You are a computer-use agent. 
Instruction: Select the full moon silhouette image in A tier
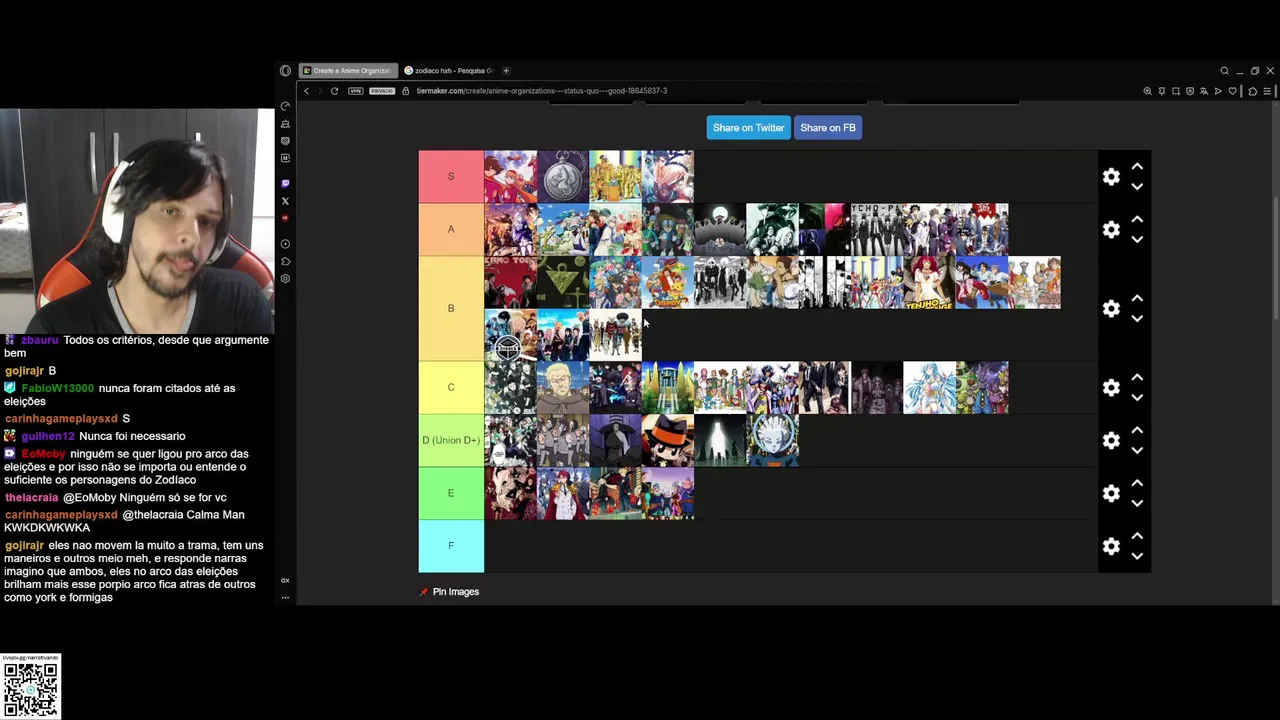[720, 230]
